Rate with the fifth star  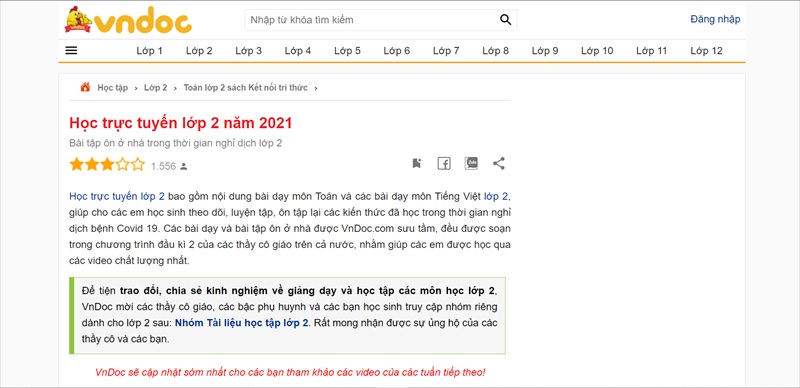click(138, 164)
